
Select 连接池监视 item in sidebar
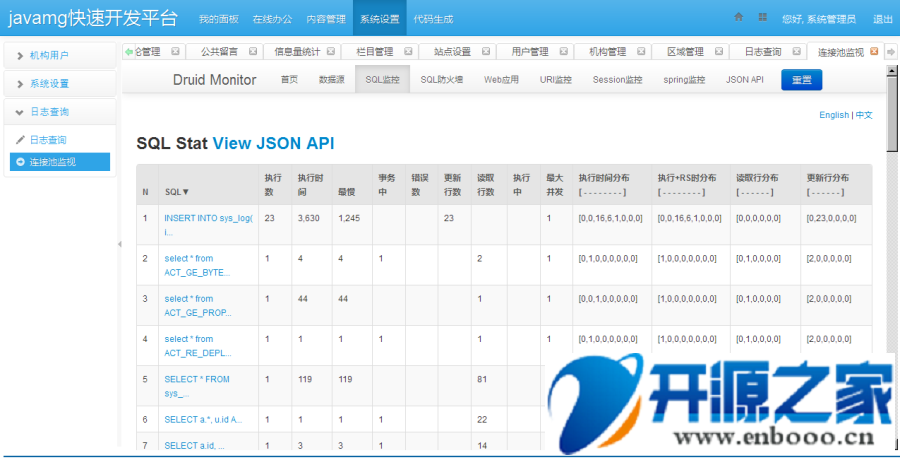pyautogui.click(x=60, y=162)
